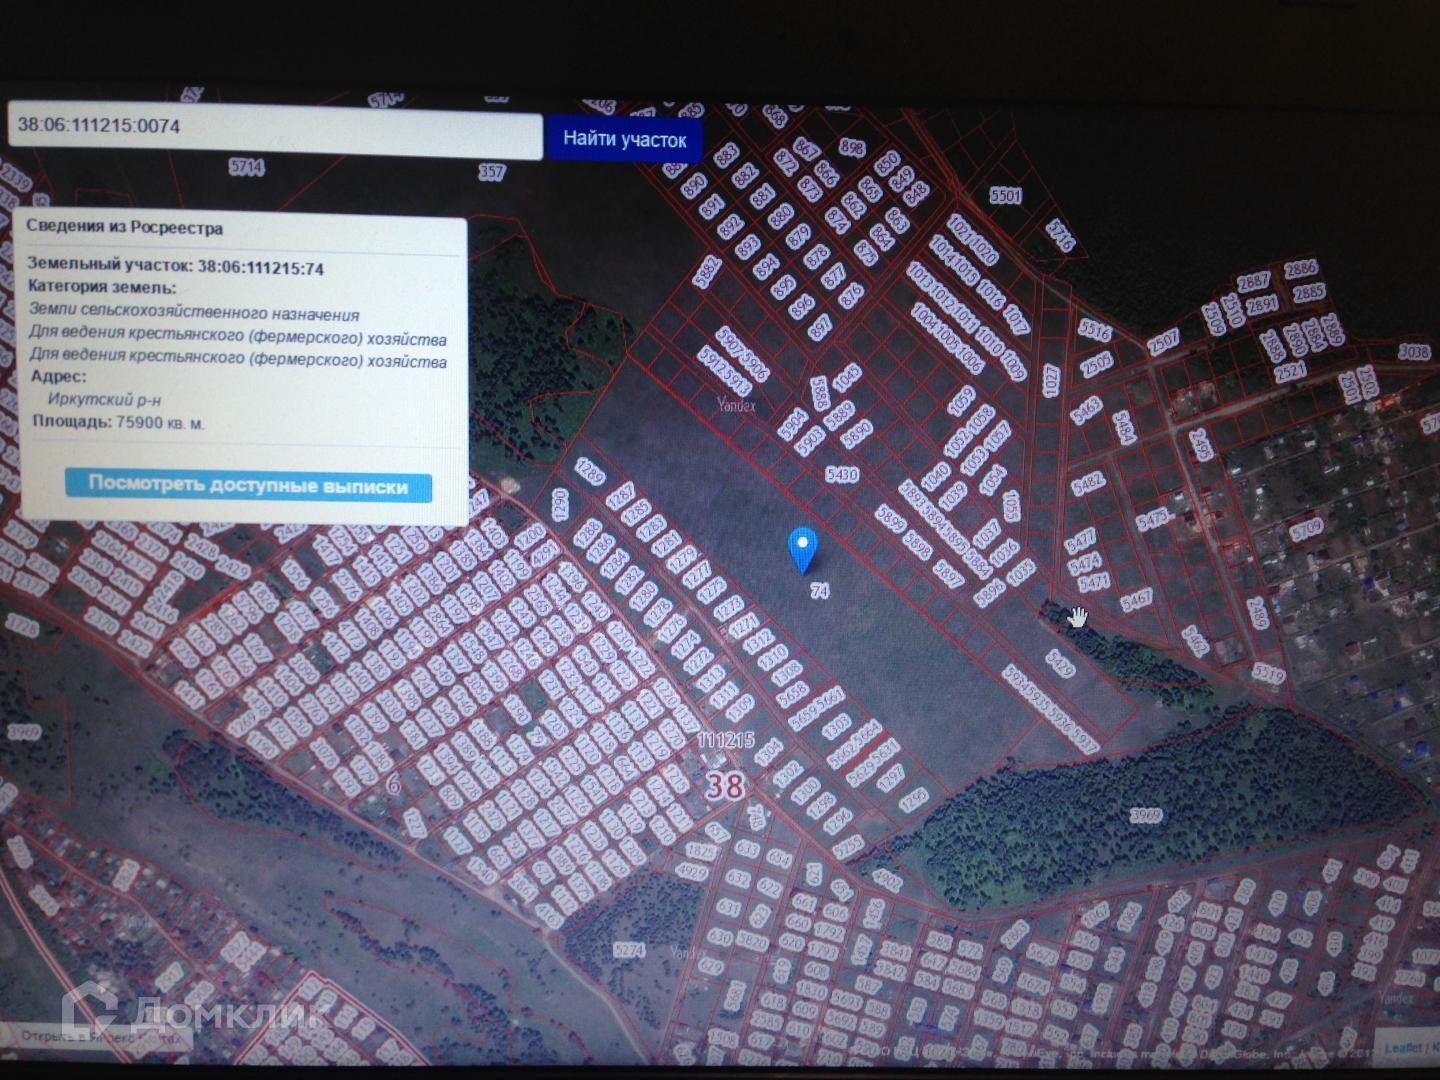Click parcel label 5274 on the map
Viewport: 1440px width, 1080px height.
pos(628,950)
